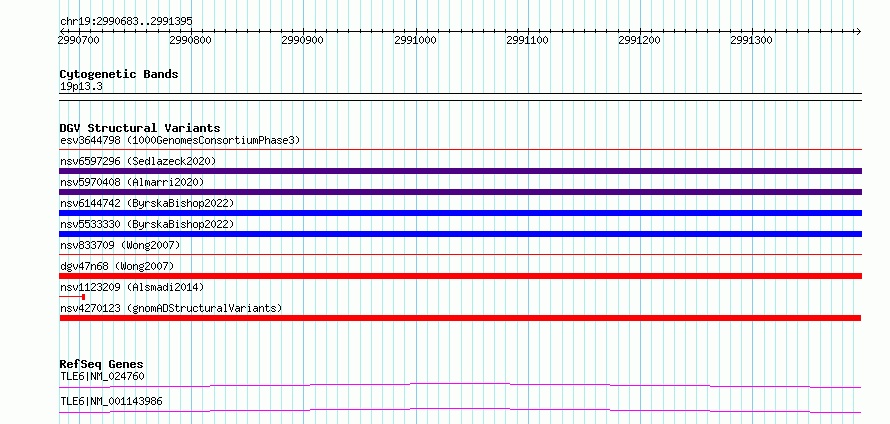Click the TLE6|NM_001143986 gene label
The image size is (890, 424).
tap(111, 401)
